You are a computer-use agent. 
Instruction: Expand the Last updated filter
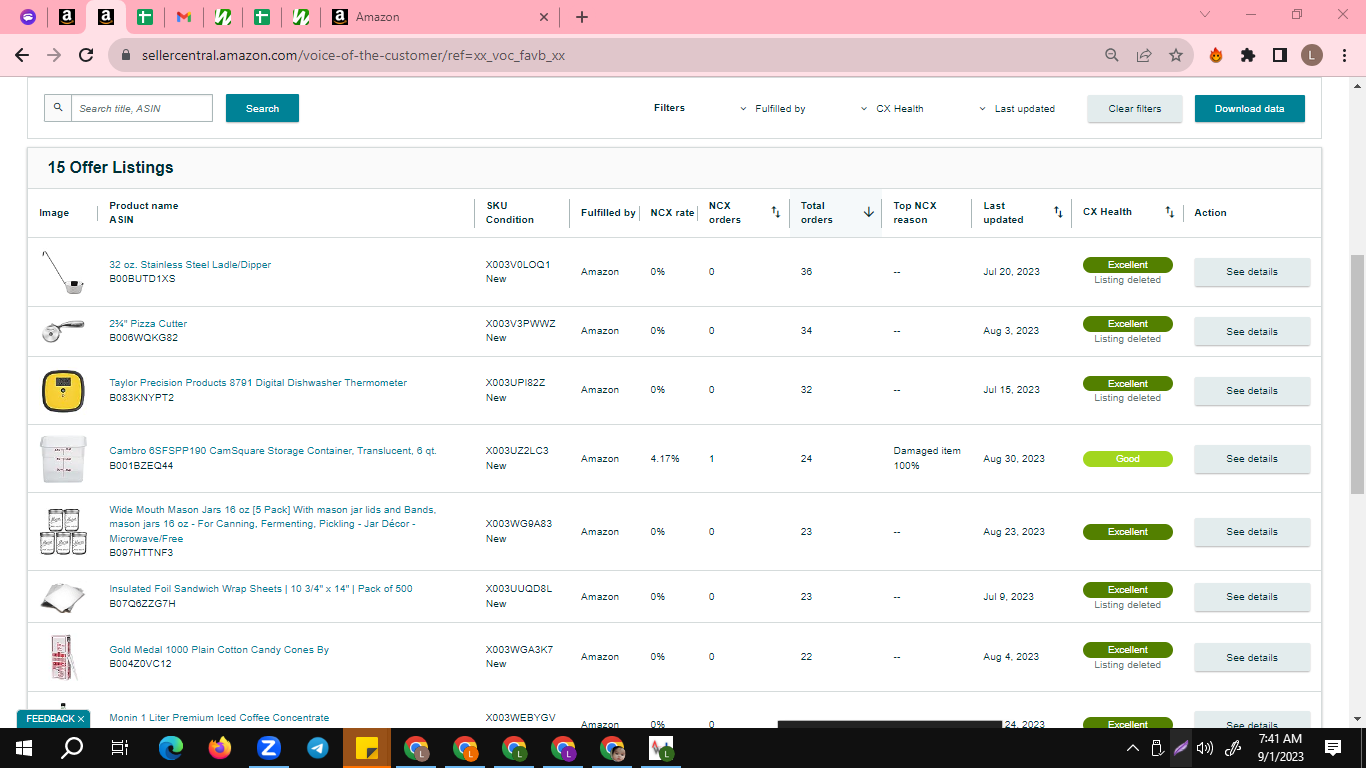pos(1016,108)
